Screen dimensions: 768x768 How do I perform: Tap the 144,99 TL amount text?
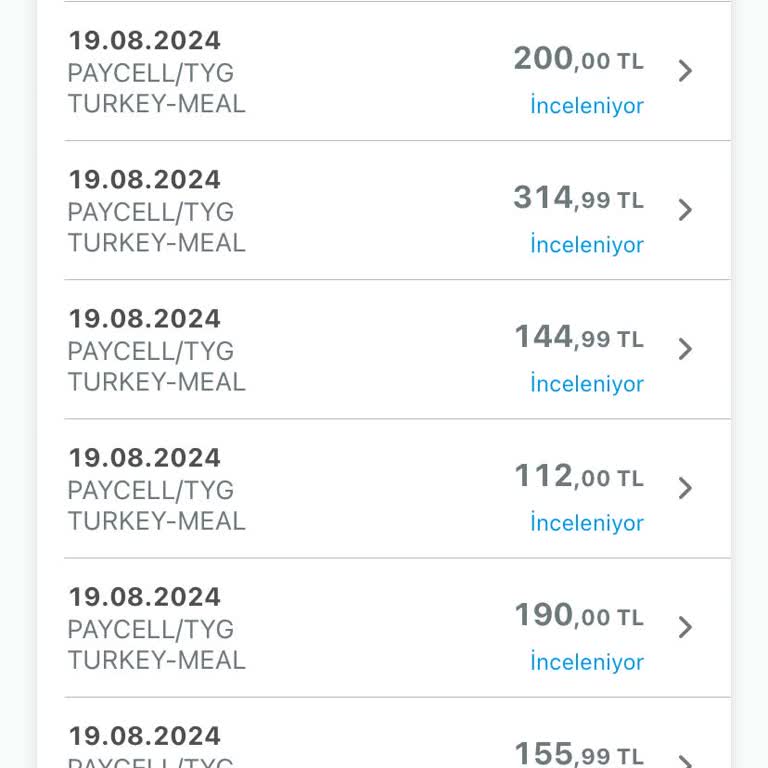coord(578,338)
